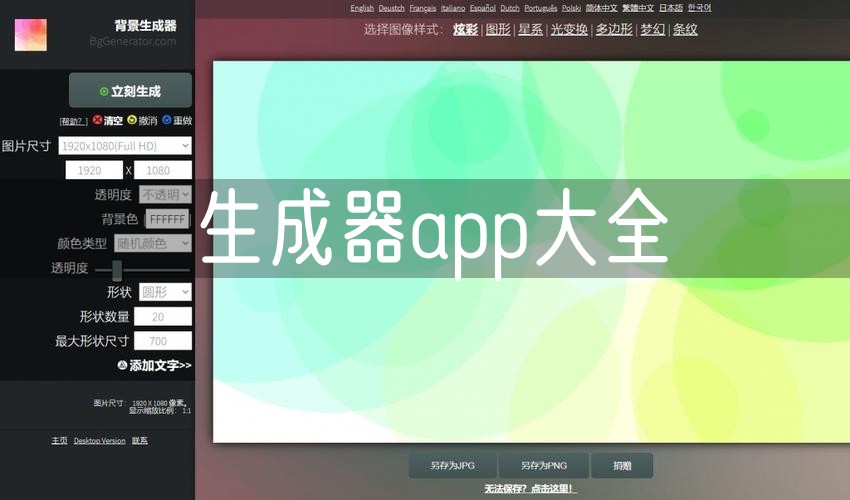This screenshot has width=850, height=500.
Task: Switch language to 日本語
Action: [x=671, y=8]
